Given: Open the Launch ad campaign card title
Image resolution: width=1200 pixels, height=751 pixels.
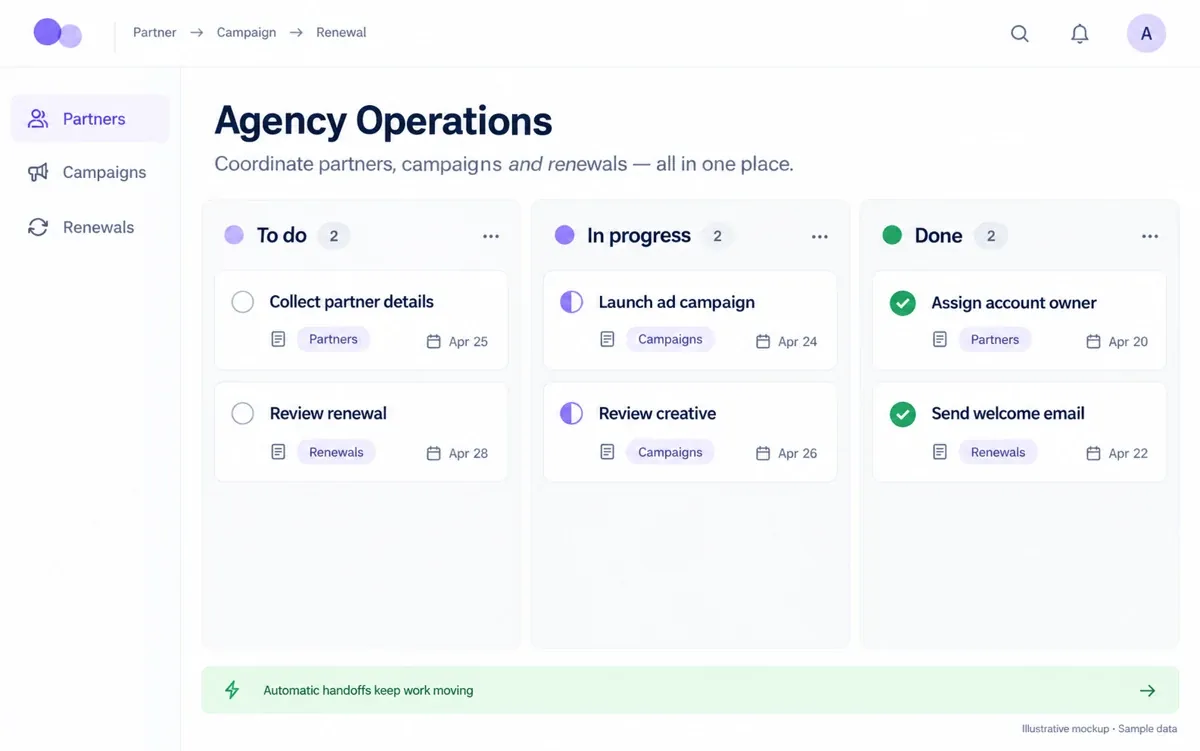Looking at the screenshot, I should click(x=676, y=302).
